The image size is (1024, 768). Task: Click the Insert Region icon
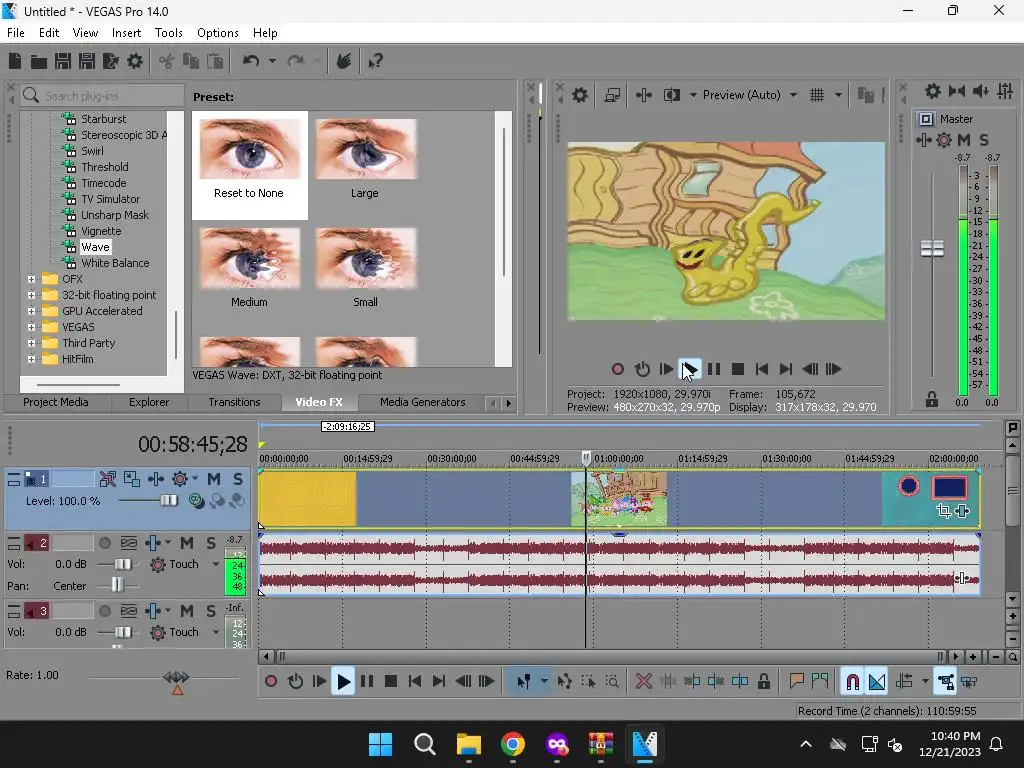820,681
